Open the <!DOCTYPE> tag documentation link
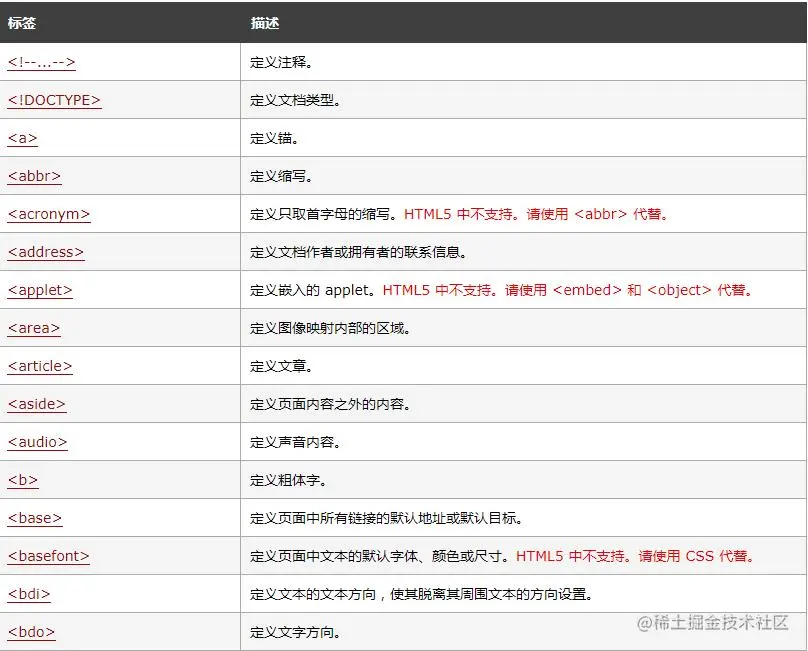The image size is (808, 651). click(x=53, y=100)
